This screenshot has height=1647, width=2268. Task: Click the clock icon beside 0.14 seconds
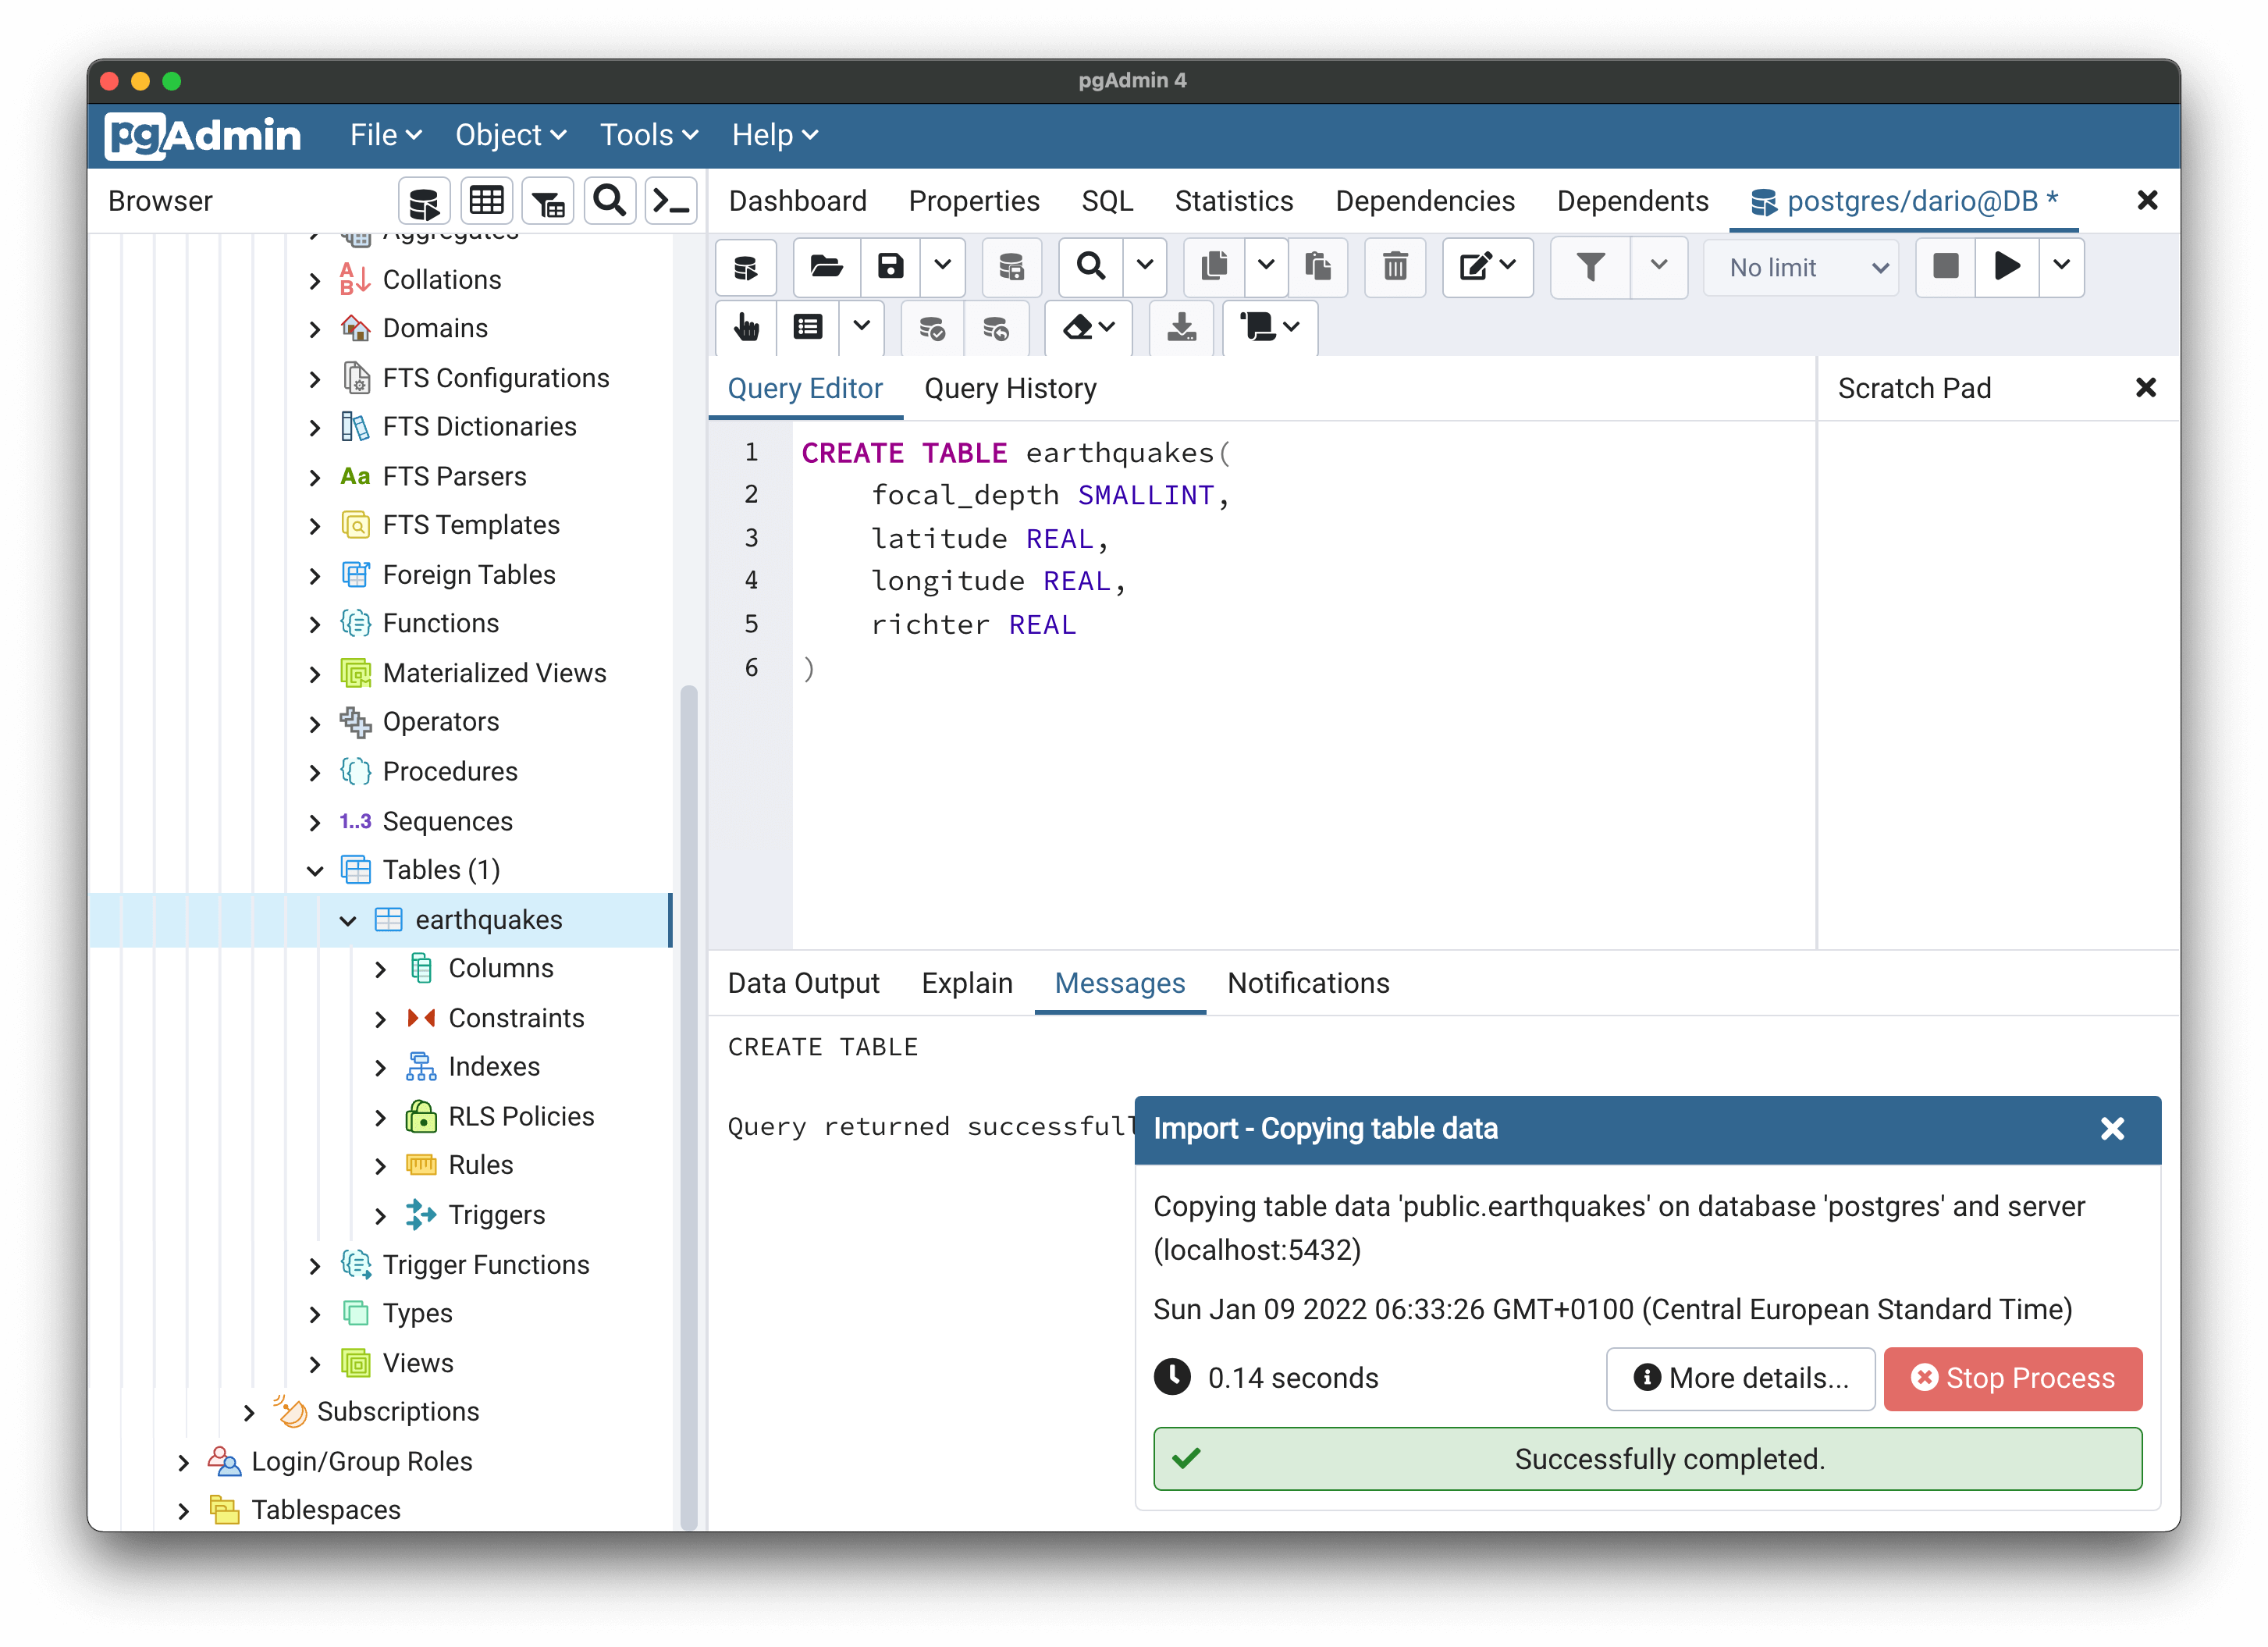click(1172, 1378)
